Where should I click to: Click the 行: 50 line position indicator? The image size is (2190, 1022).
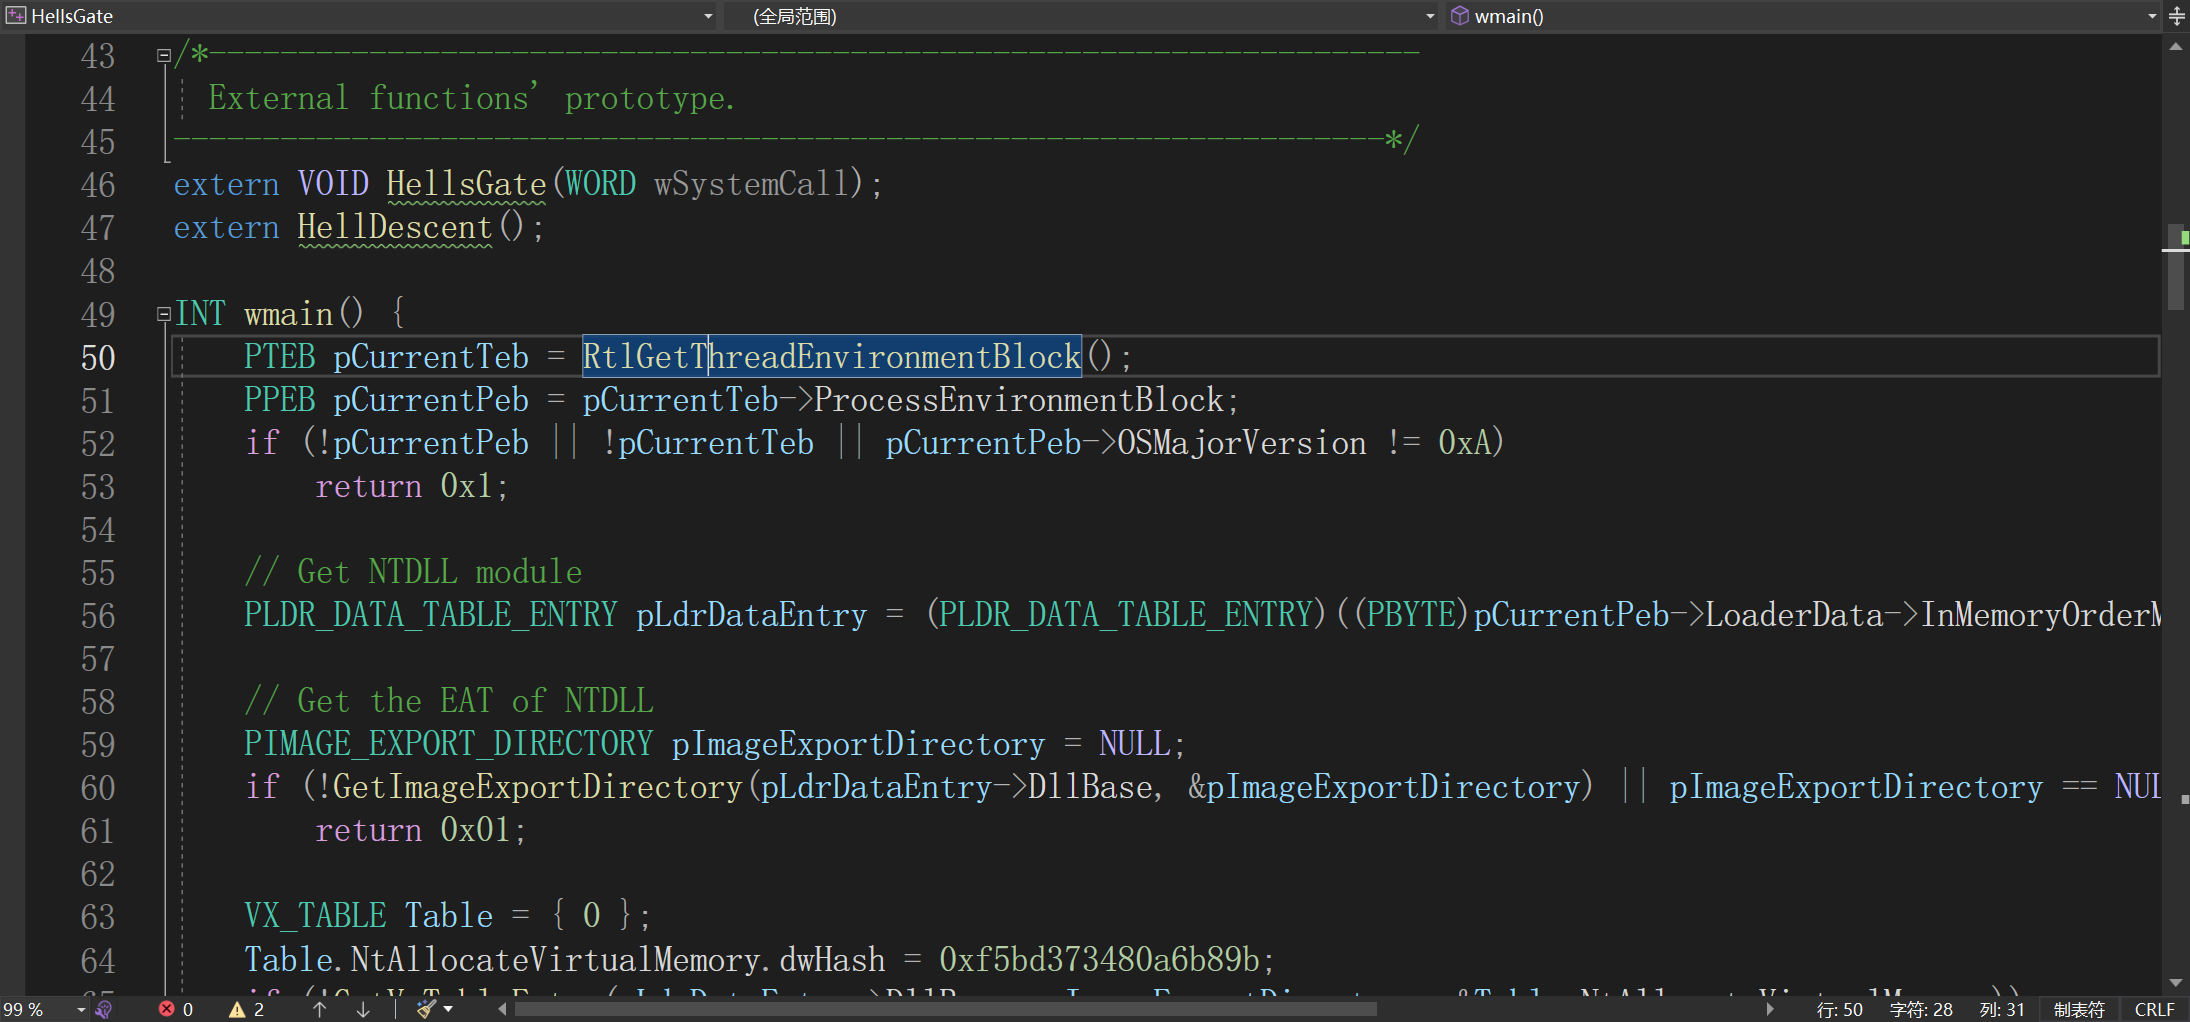click(1840, 1010)
